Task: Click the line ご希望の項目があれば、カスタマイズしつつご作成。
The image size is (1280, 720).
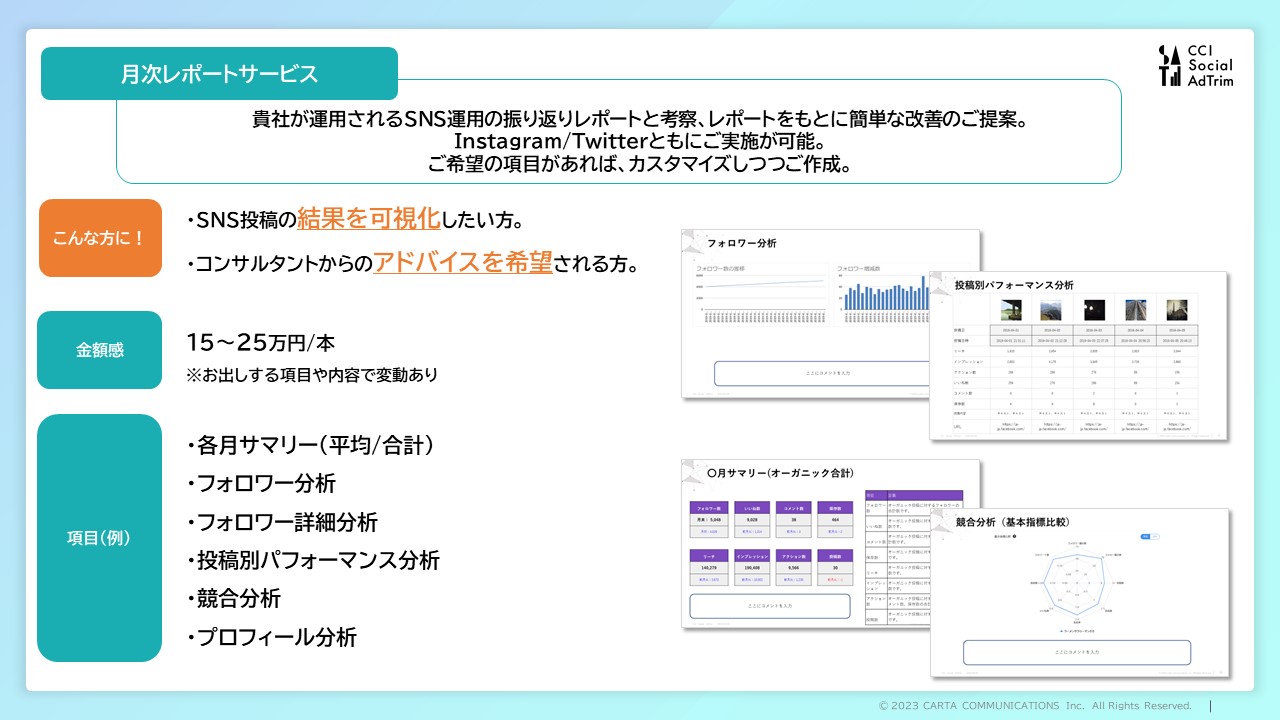Action: (x=639, y=164)
